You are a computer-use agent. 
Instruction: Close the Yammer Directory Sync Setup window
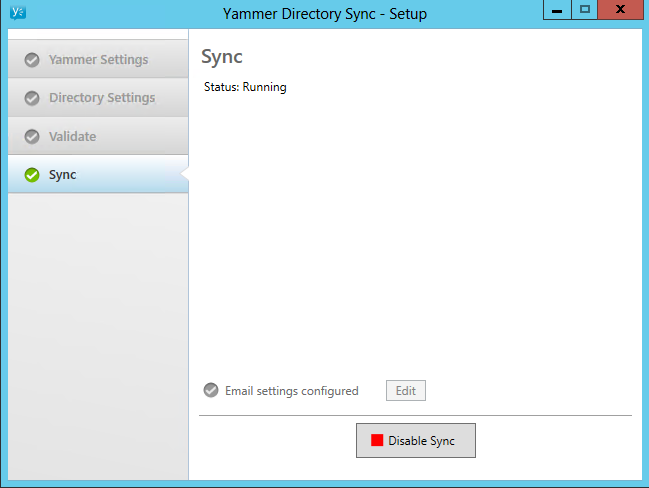[x=620, y=10]
